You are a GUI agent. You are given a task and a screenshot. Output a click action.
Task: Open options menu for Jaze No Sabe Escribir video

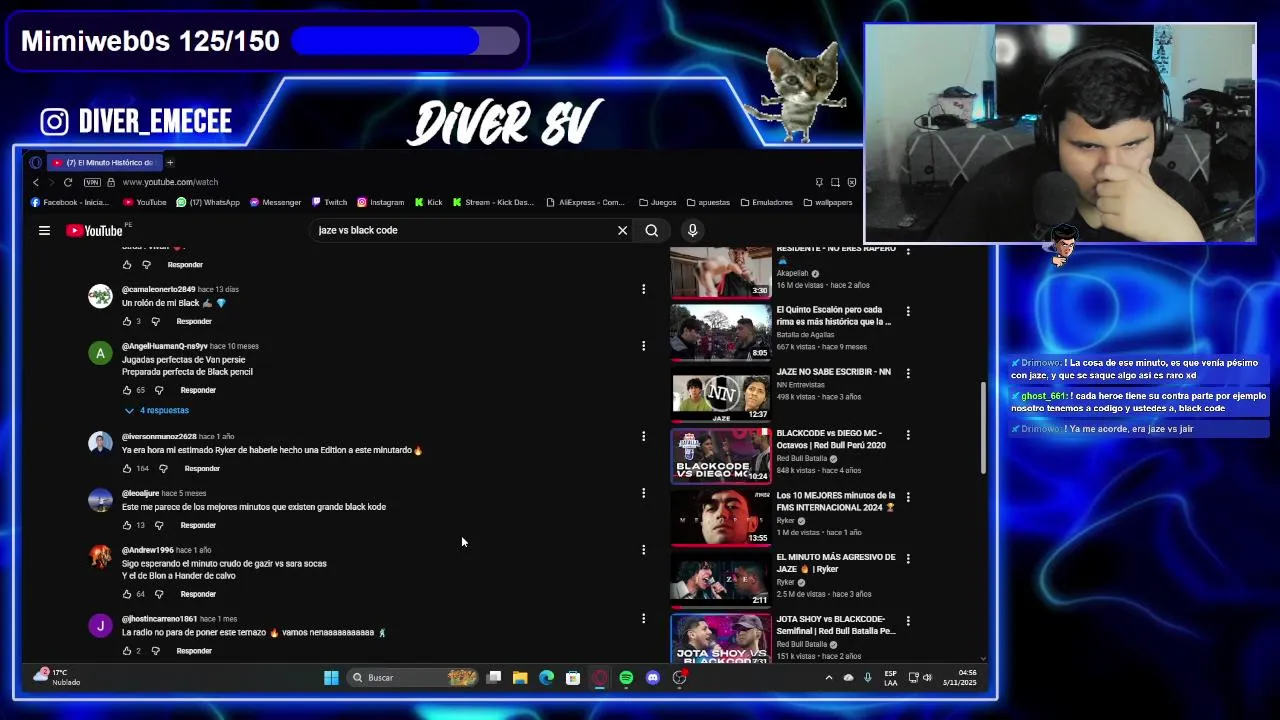pyautogui.click(x=908, y=373)
